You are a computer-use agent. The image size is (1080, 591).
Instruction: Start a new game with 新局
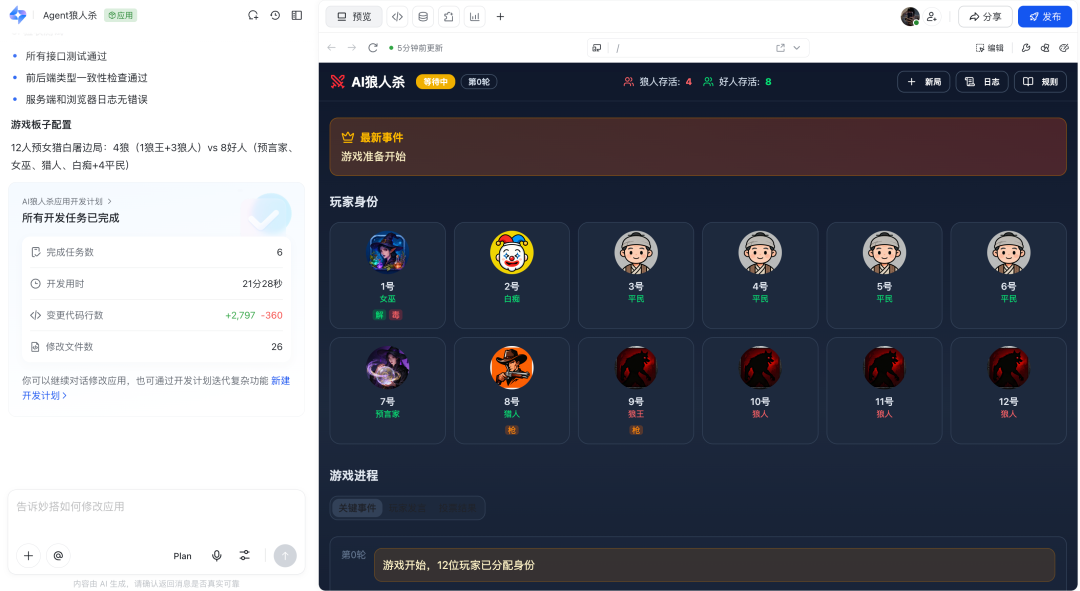tap(923, 82)
